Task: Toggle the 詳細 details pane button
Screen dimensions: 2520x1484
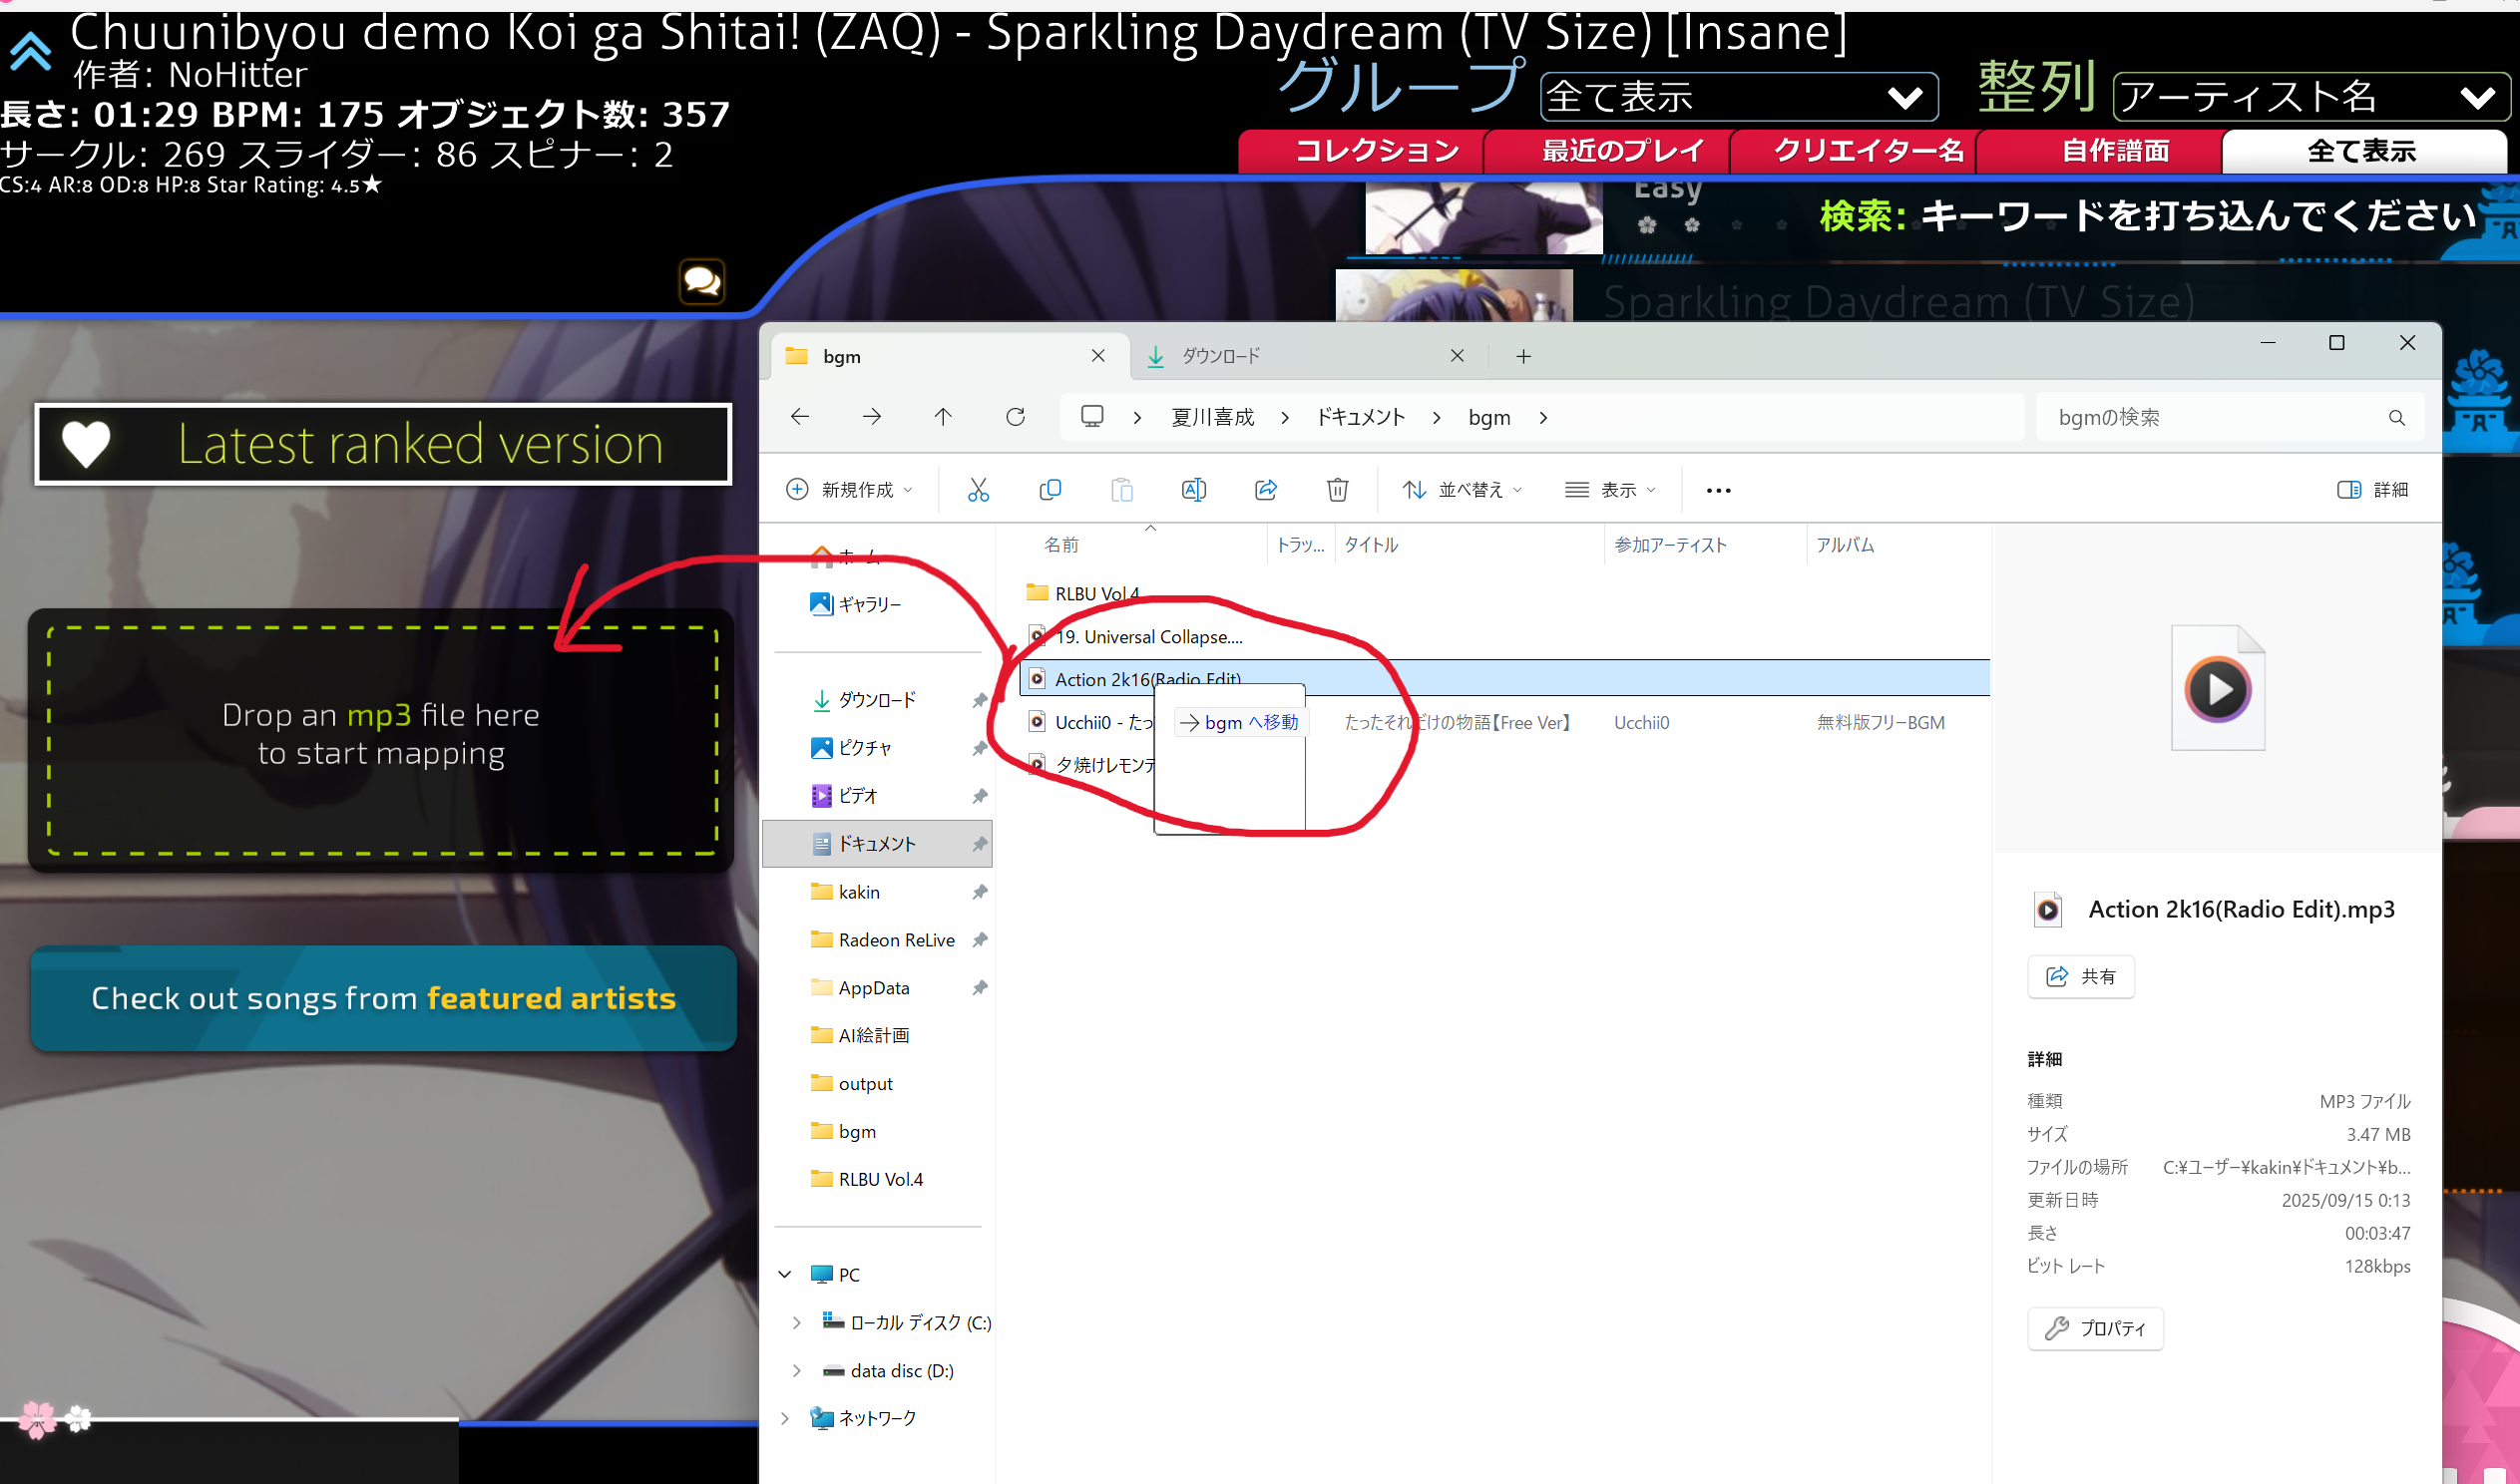Action: click(x=2372, y=490)
